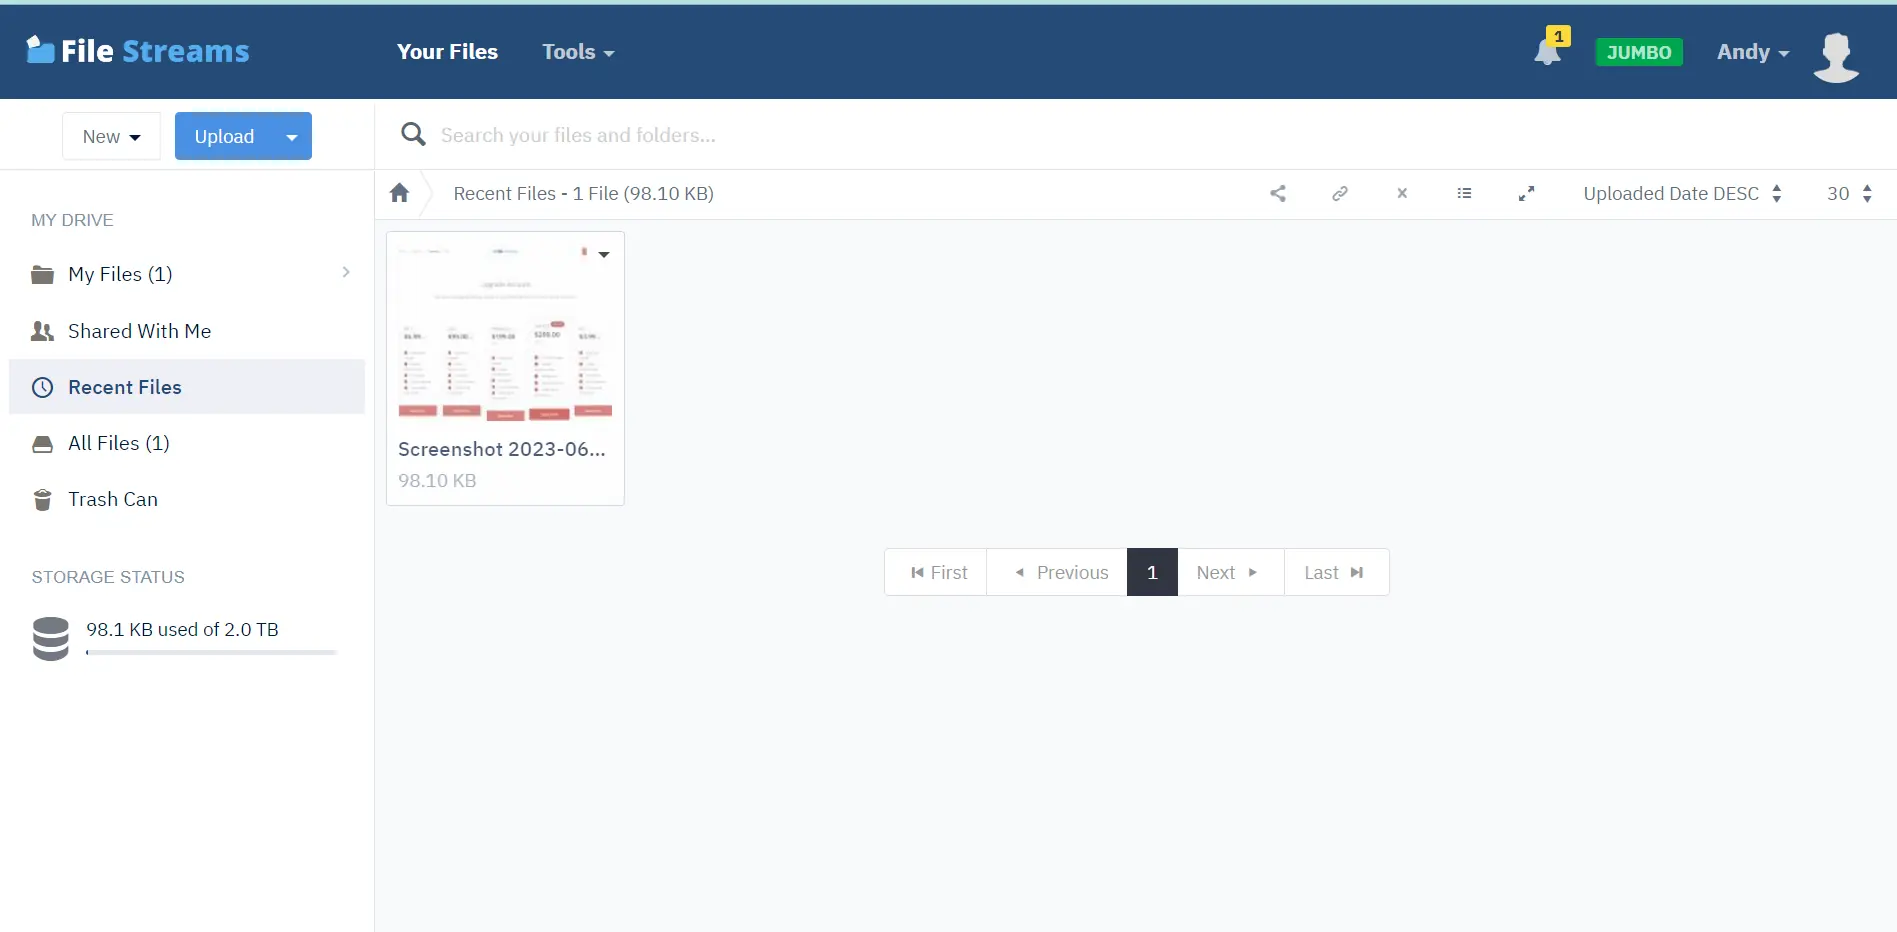
Task: Open the Your Files tab
Action: 447,52
